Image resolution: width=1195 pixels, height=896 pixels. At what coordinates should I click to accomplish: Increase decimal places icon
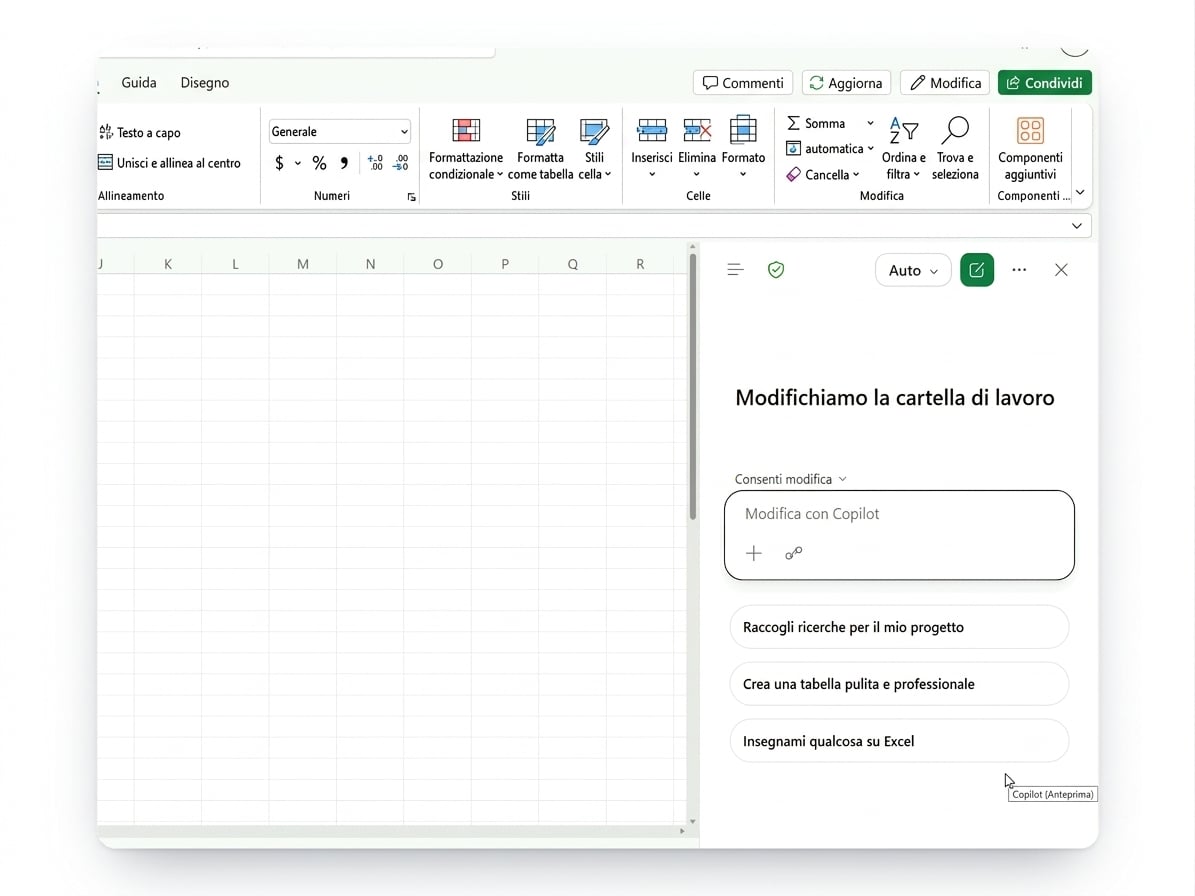pos(375,162)
